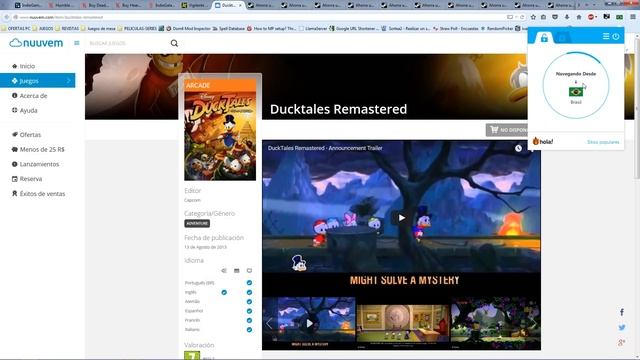
Task: Open the Straw Poll bookmark
Action: pos(456,29)
